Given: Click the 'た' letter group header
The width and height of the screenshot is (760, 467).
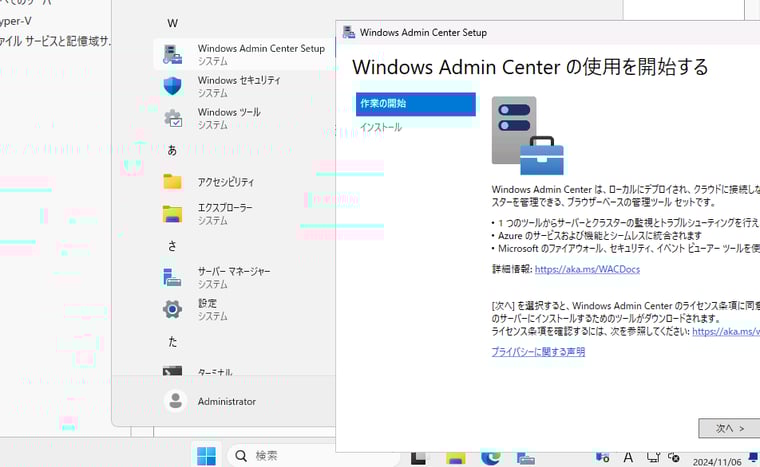Looking at the screenshot, I should coord(172,341).
